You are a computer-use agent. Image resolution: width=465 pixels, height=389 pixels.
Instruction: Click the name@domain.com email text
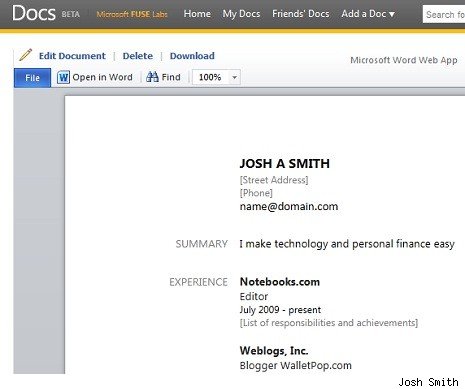tap(289, 206)
